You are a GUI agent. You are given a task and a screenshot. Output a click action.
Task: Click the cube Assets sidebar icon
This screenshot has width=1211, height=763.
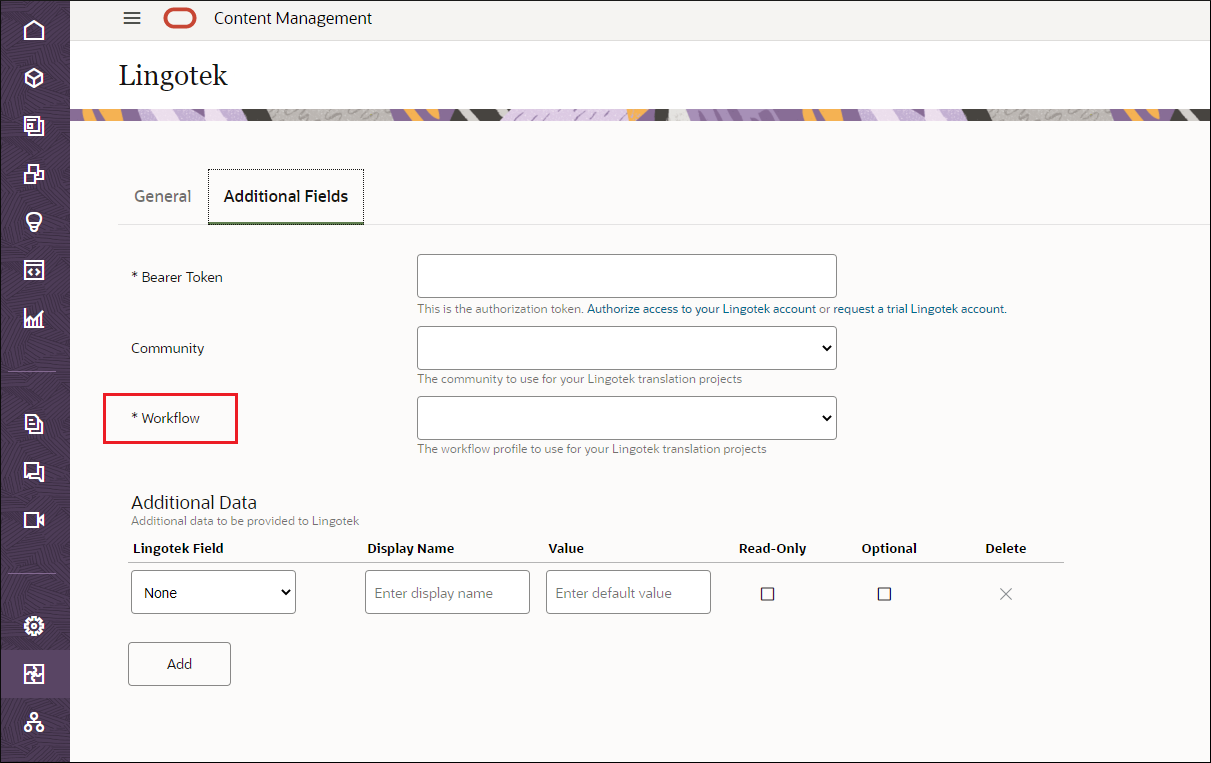pos(34,78)
